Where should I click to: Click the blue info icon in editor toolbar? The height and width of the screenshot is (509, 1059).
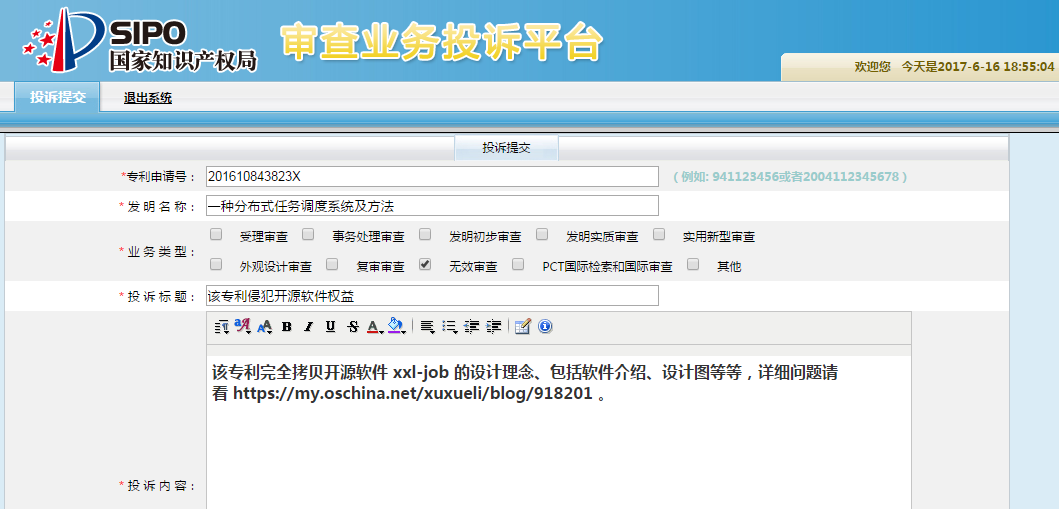click(x=545, y=327)
